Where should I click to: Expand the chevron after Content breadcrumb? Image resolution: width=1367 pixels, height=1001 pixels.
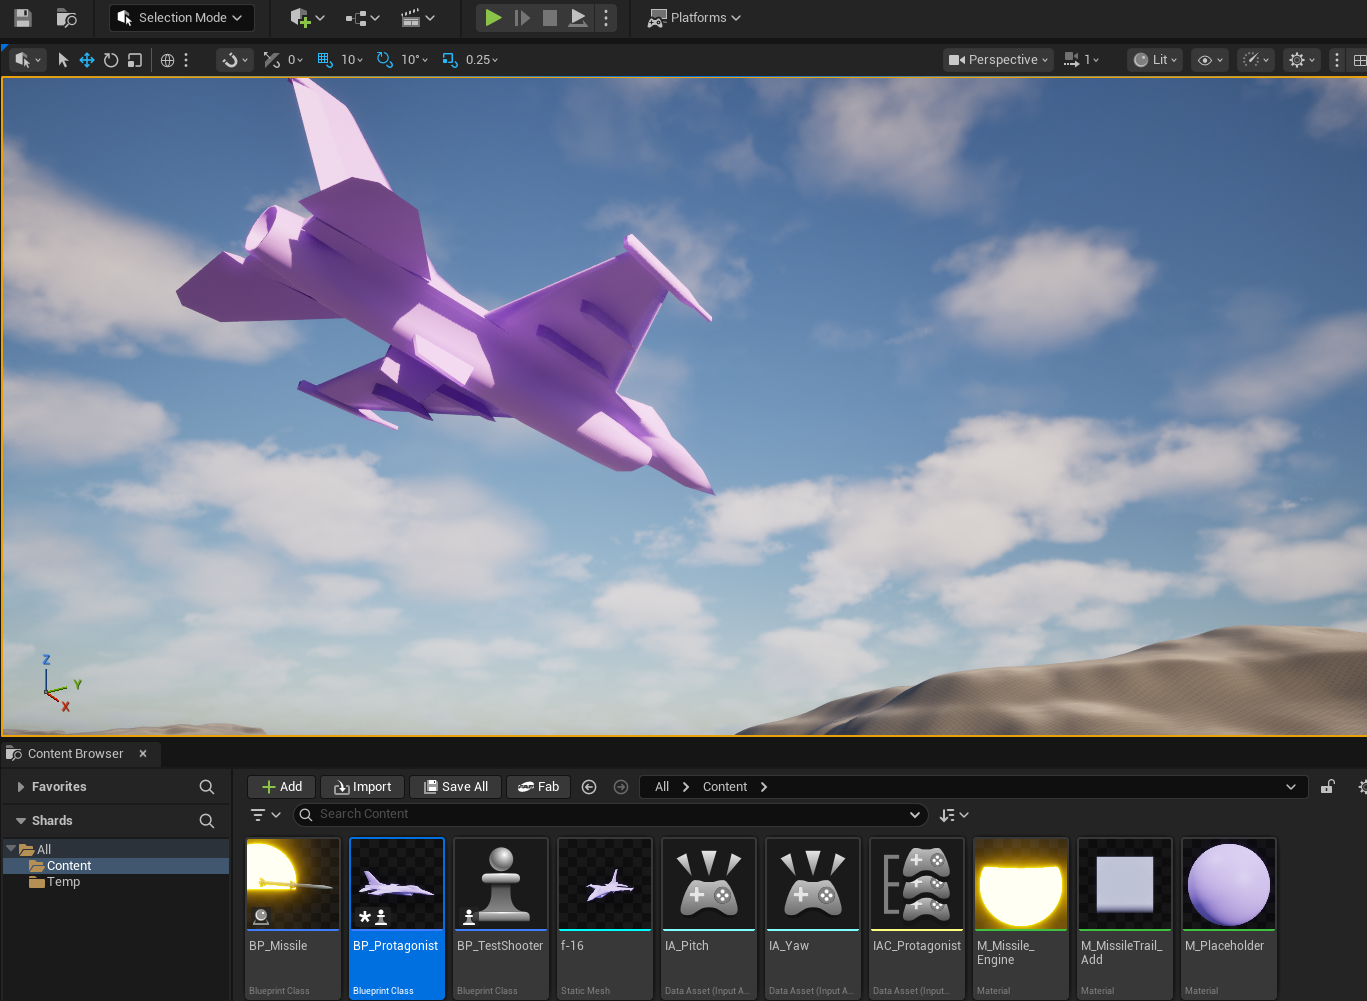(x=764, y=787)
